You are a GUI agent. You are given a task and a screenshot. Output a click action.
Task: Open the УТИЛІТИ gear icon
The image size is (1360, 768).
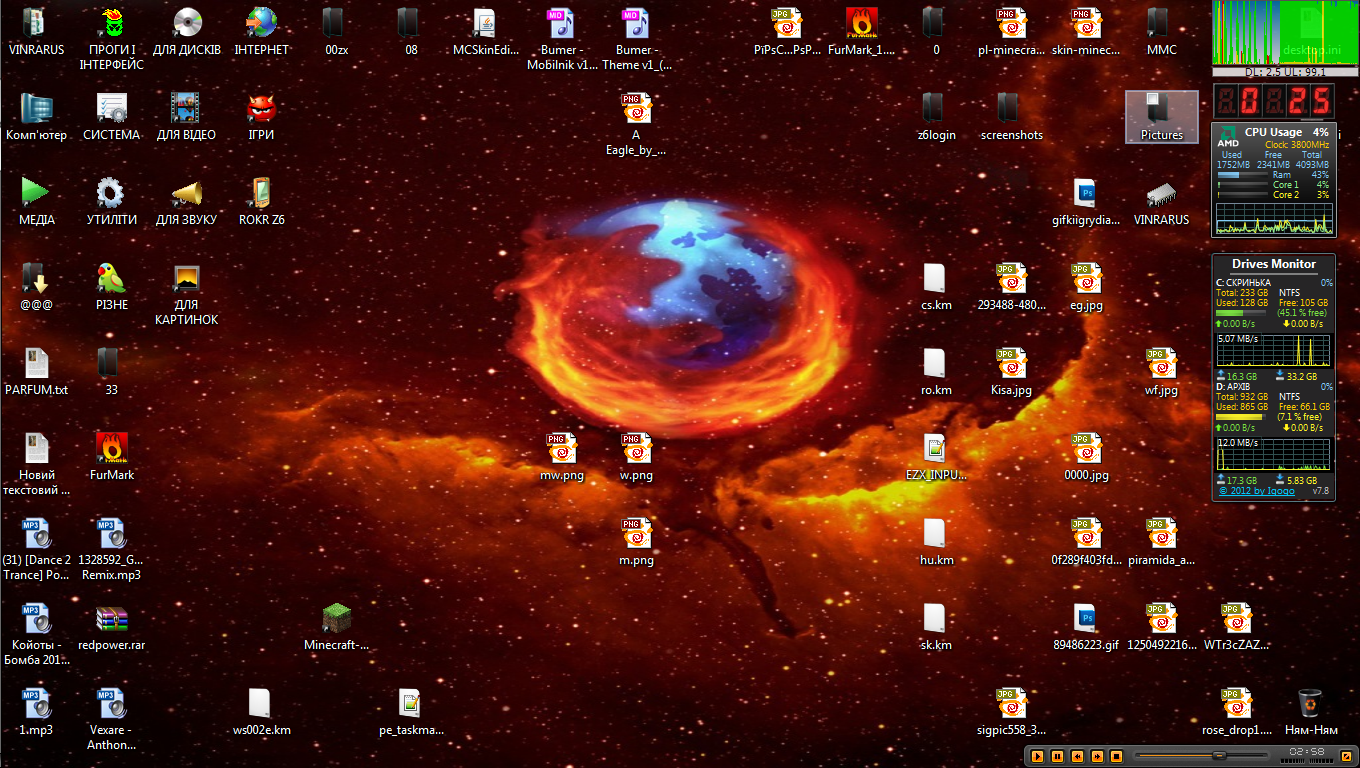[x=111, y=202]
